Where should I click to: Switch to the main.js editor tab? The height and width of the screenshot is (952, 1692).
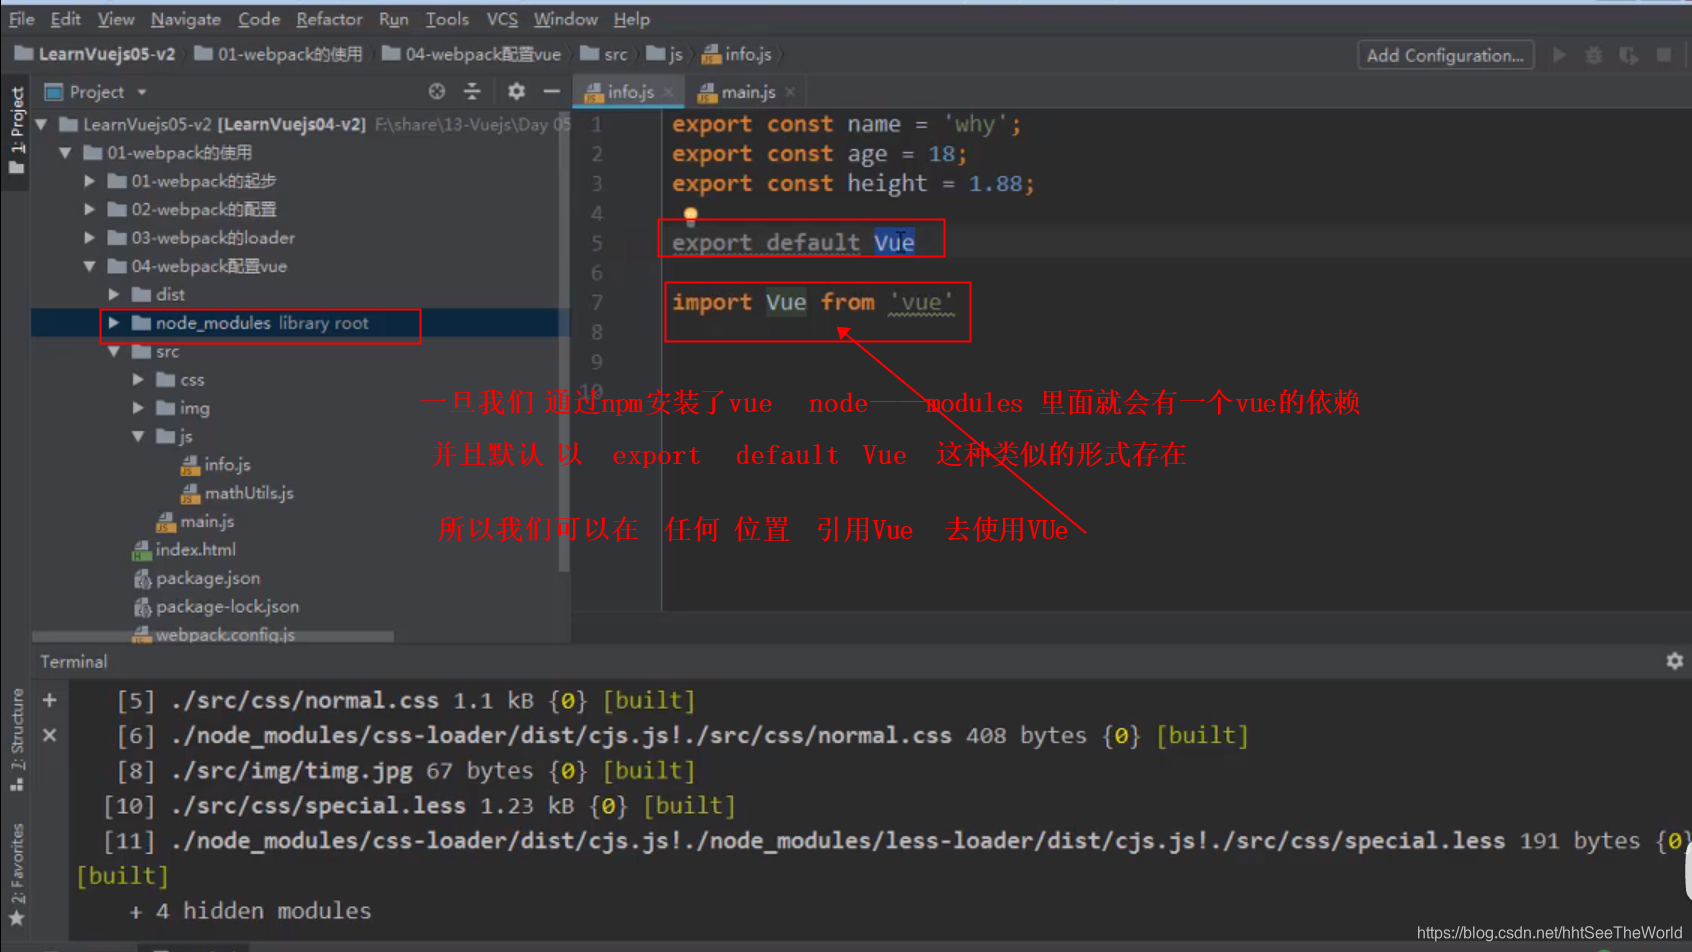coord(747,92)
